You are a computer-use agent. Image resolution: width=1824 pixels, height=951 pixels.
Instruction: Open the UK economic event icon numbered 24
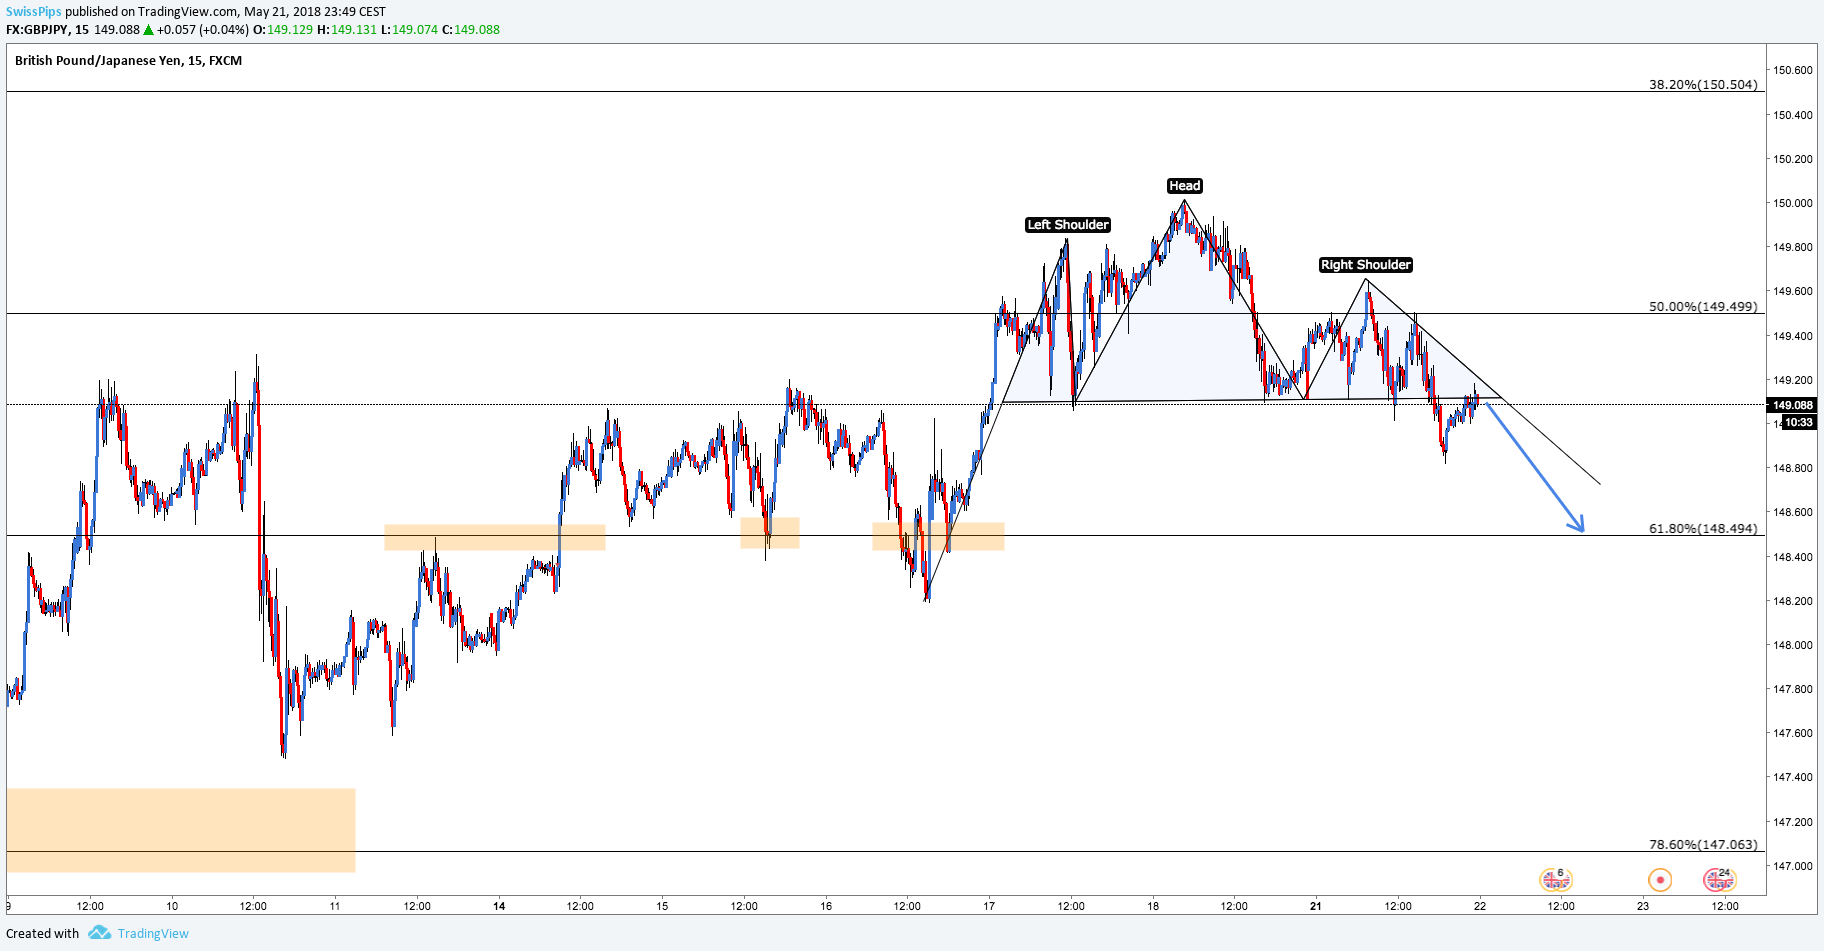[1719, 879]
